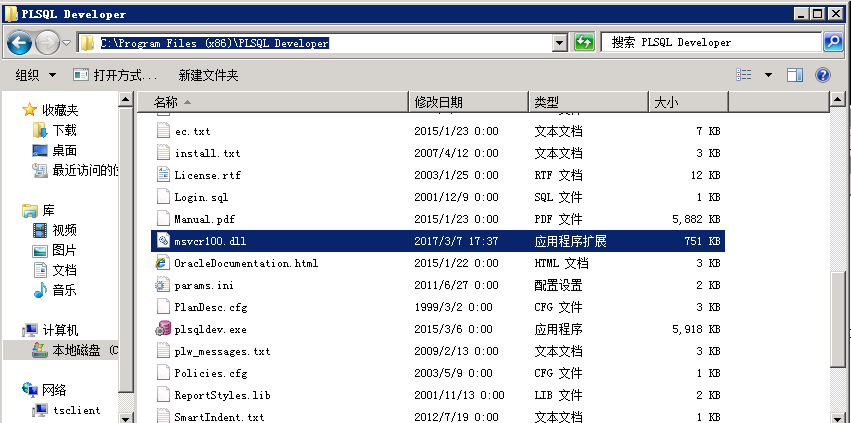Open 桌面 in the navigation pane
This screenshot has width=851, height=423.
pyautogui.click(x=64, y=150)
